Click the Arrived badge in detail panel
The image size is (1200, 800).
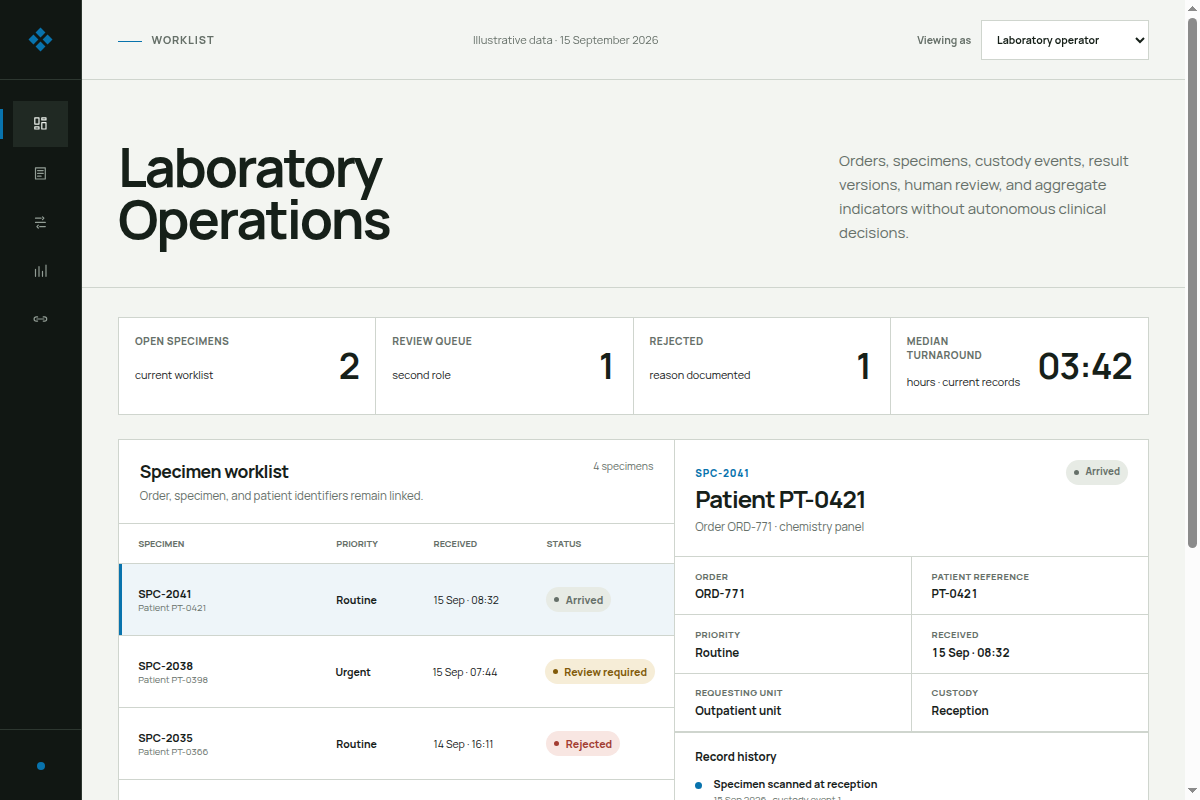pyautogui.click(x=1097, y=472)
